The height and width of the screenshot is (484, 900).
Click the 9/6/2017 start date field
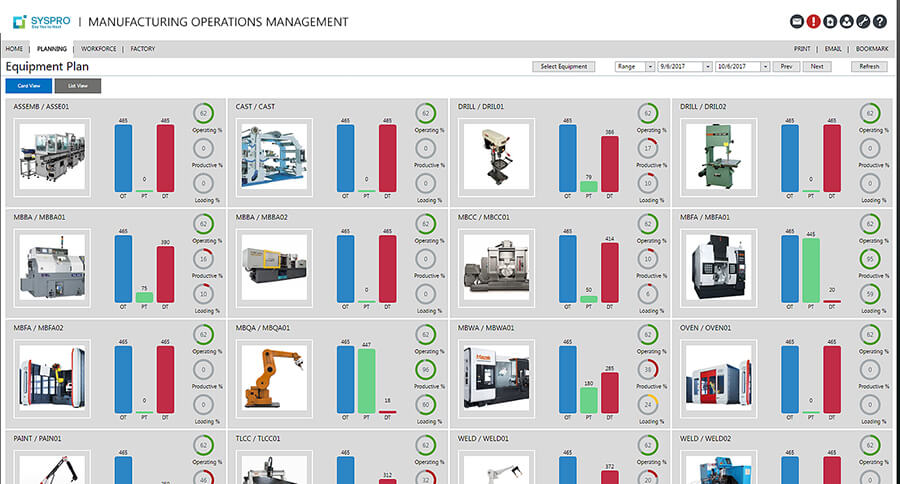(x=681, y=67)
